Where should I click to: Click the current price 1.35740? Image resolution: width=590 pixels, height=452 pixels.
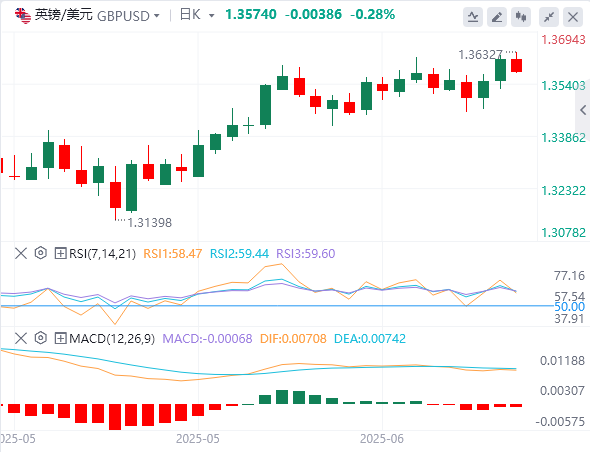pos(251,15)
